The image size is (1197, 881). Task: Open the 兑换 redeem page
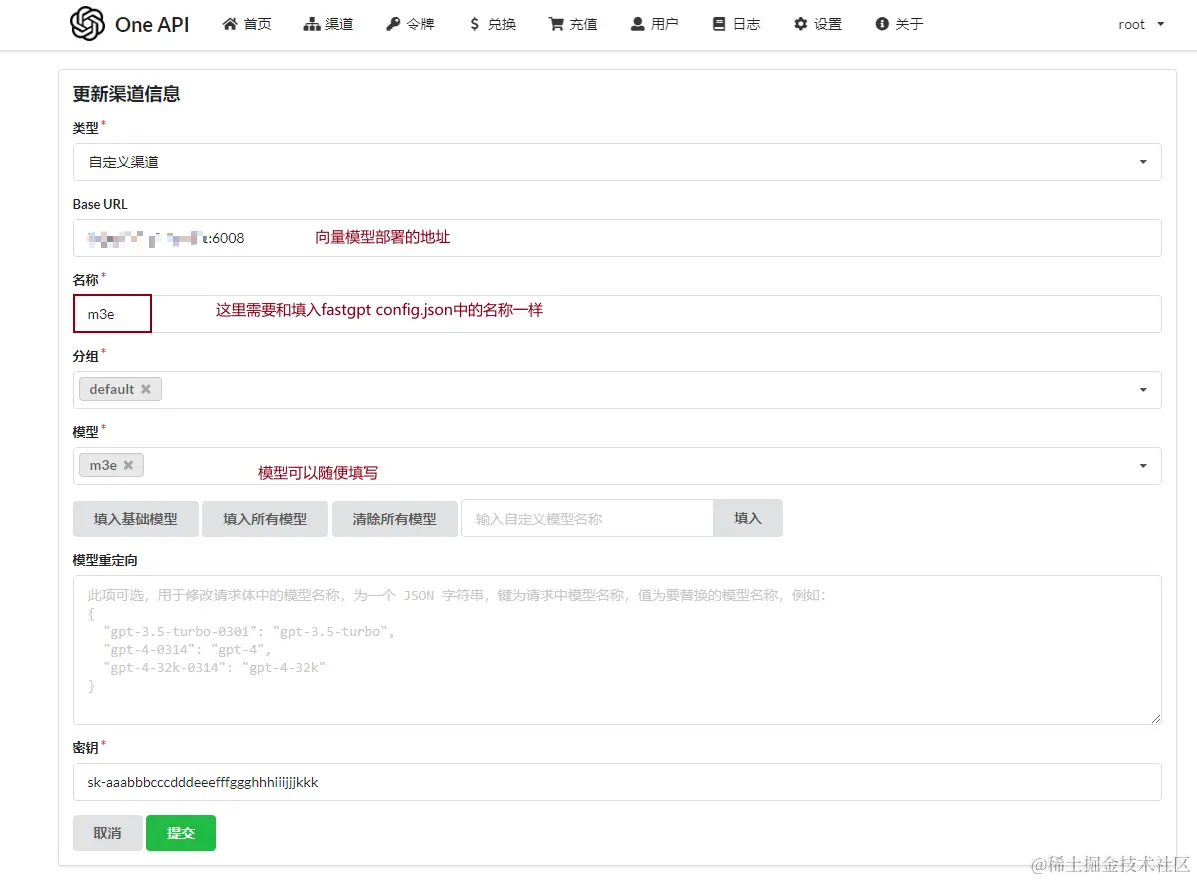492,24
